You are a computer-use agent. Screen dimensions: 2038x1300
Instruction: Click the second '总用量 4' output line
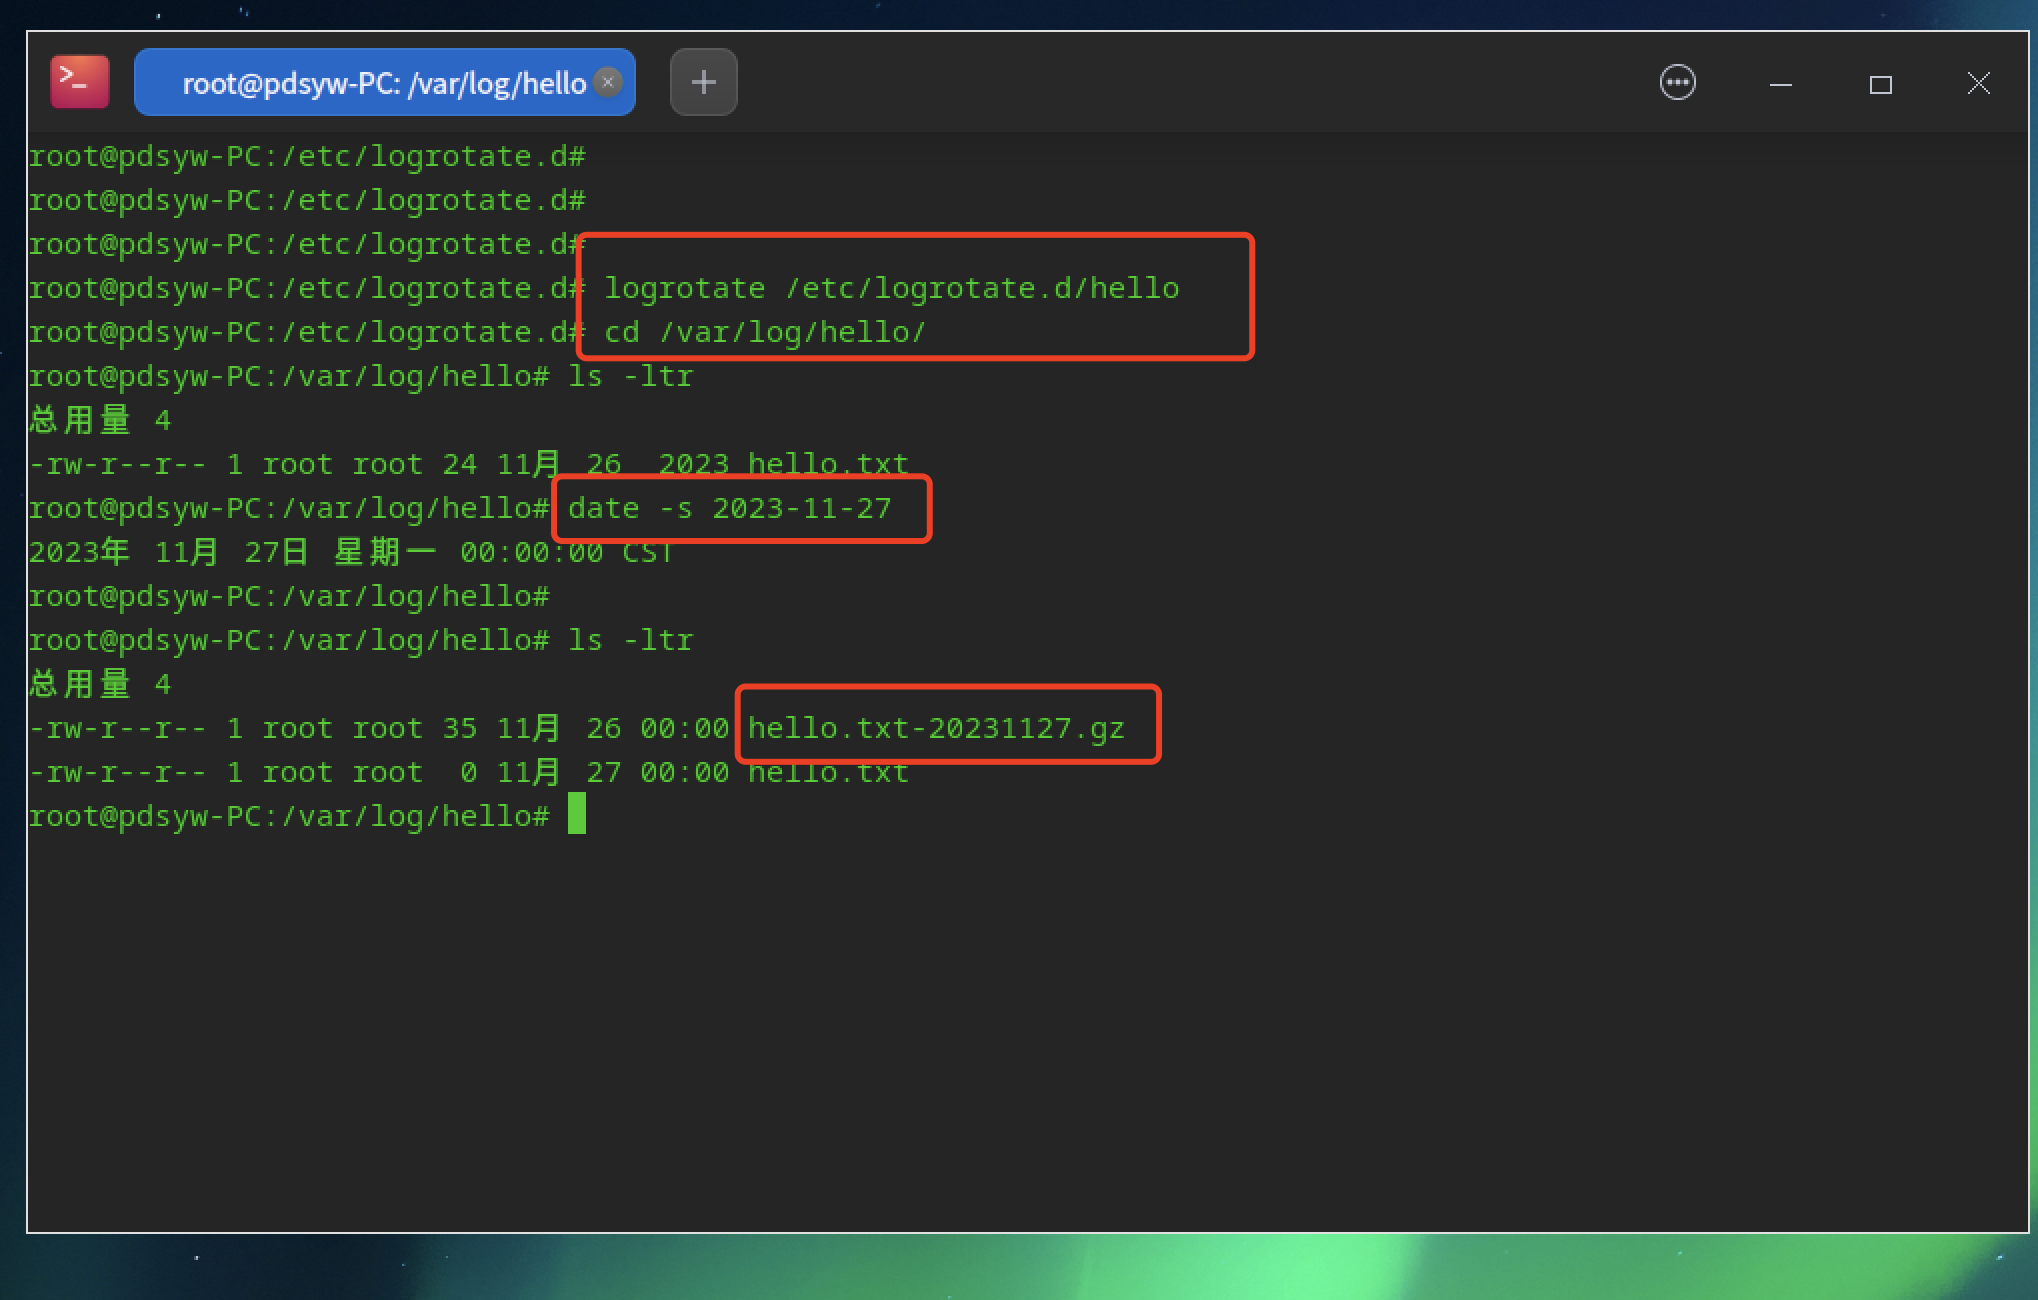[100, 684]
